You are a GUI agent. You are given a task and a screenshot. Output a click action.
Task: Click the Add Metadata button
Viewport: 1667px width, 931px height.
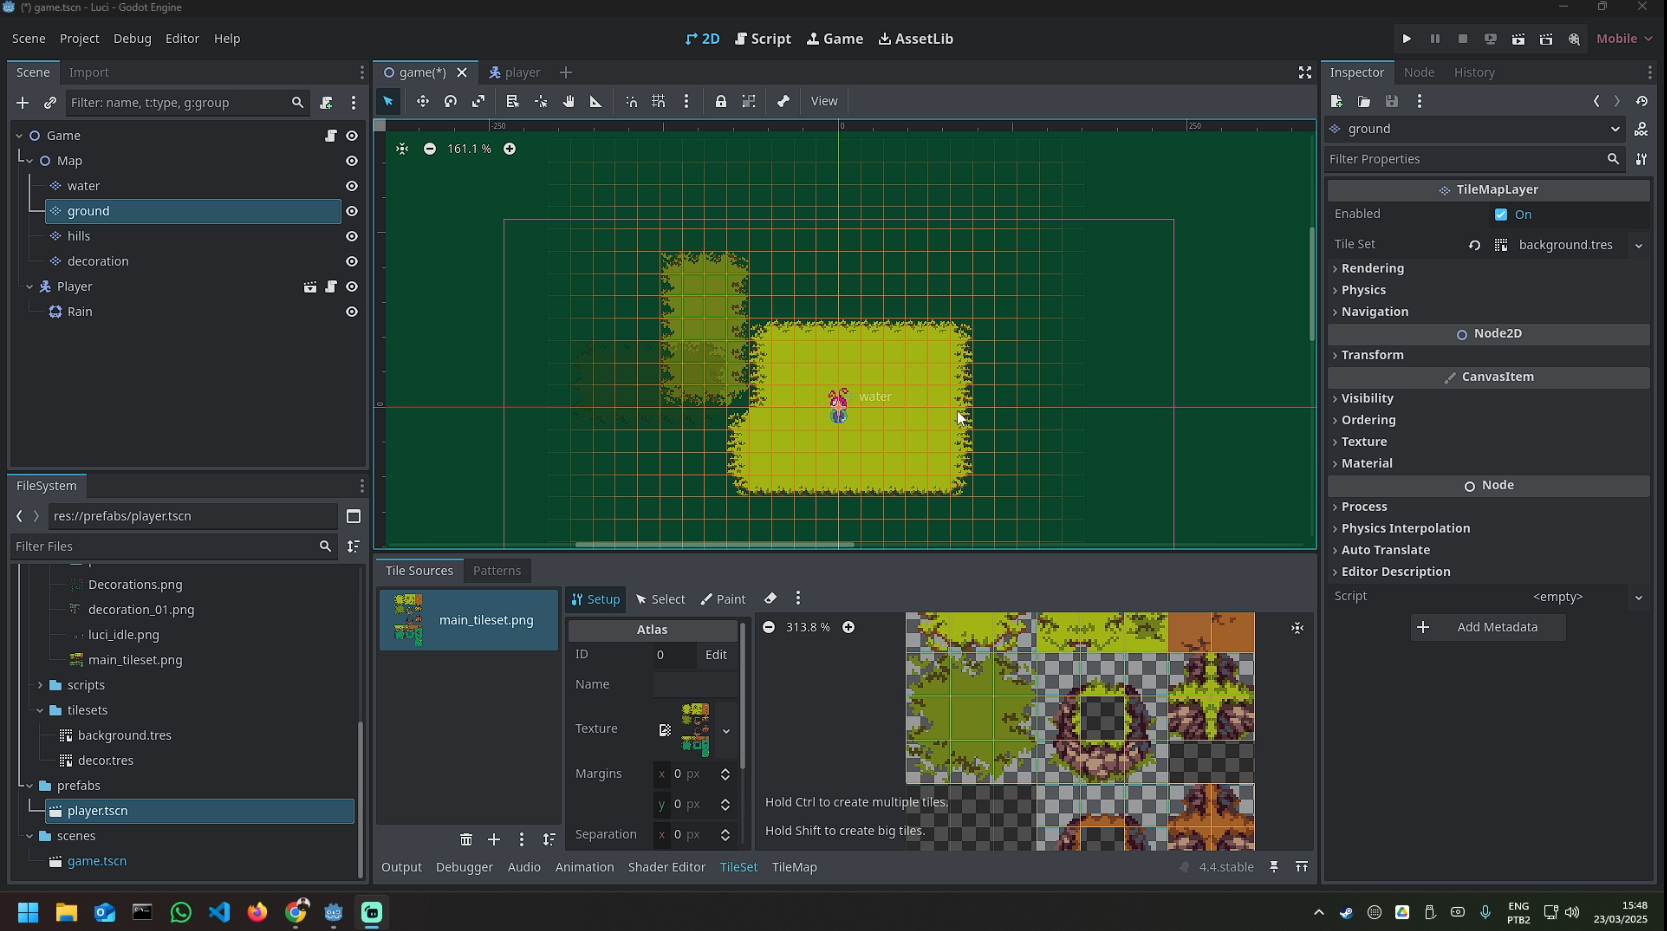pos(1487,627)
